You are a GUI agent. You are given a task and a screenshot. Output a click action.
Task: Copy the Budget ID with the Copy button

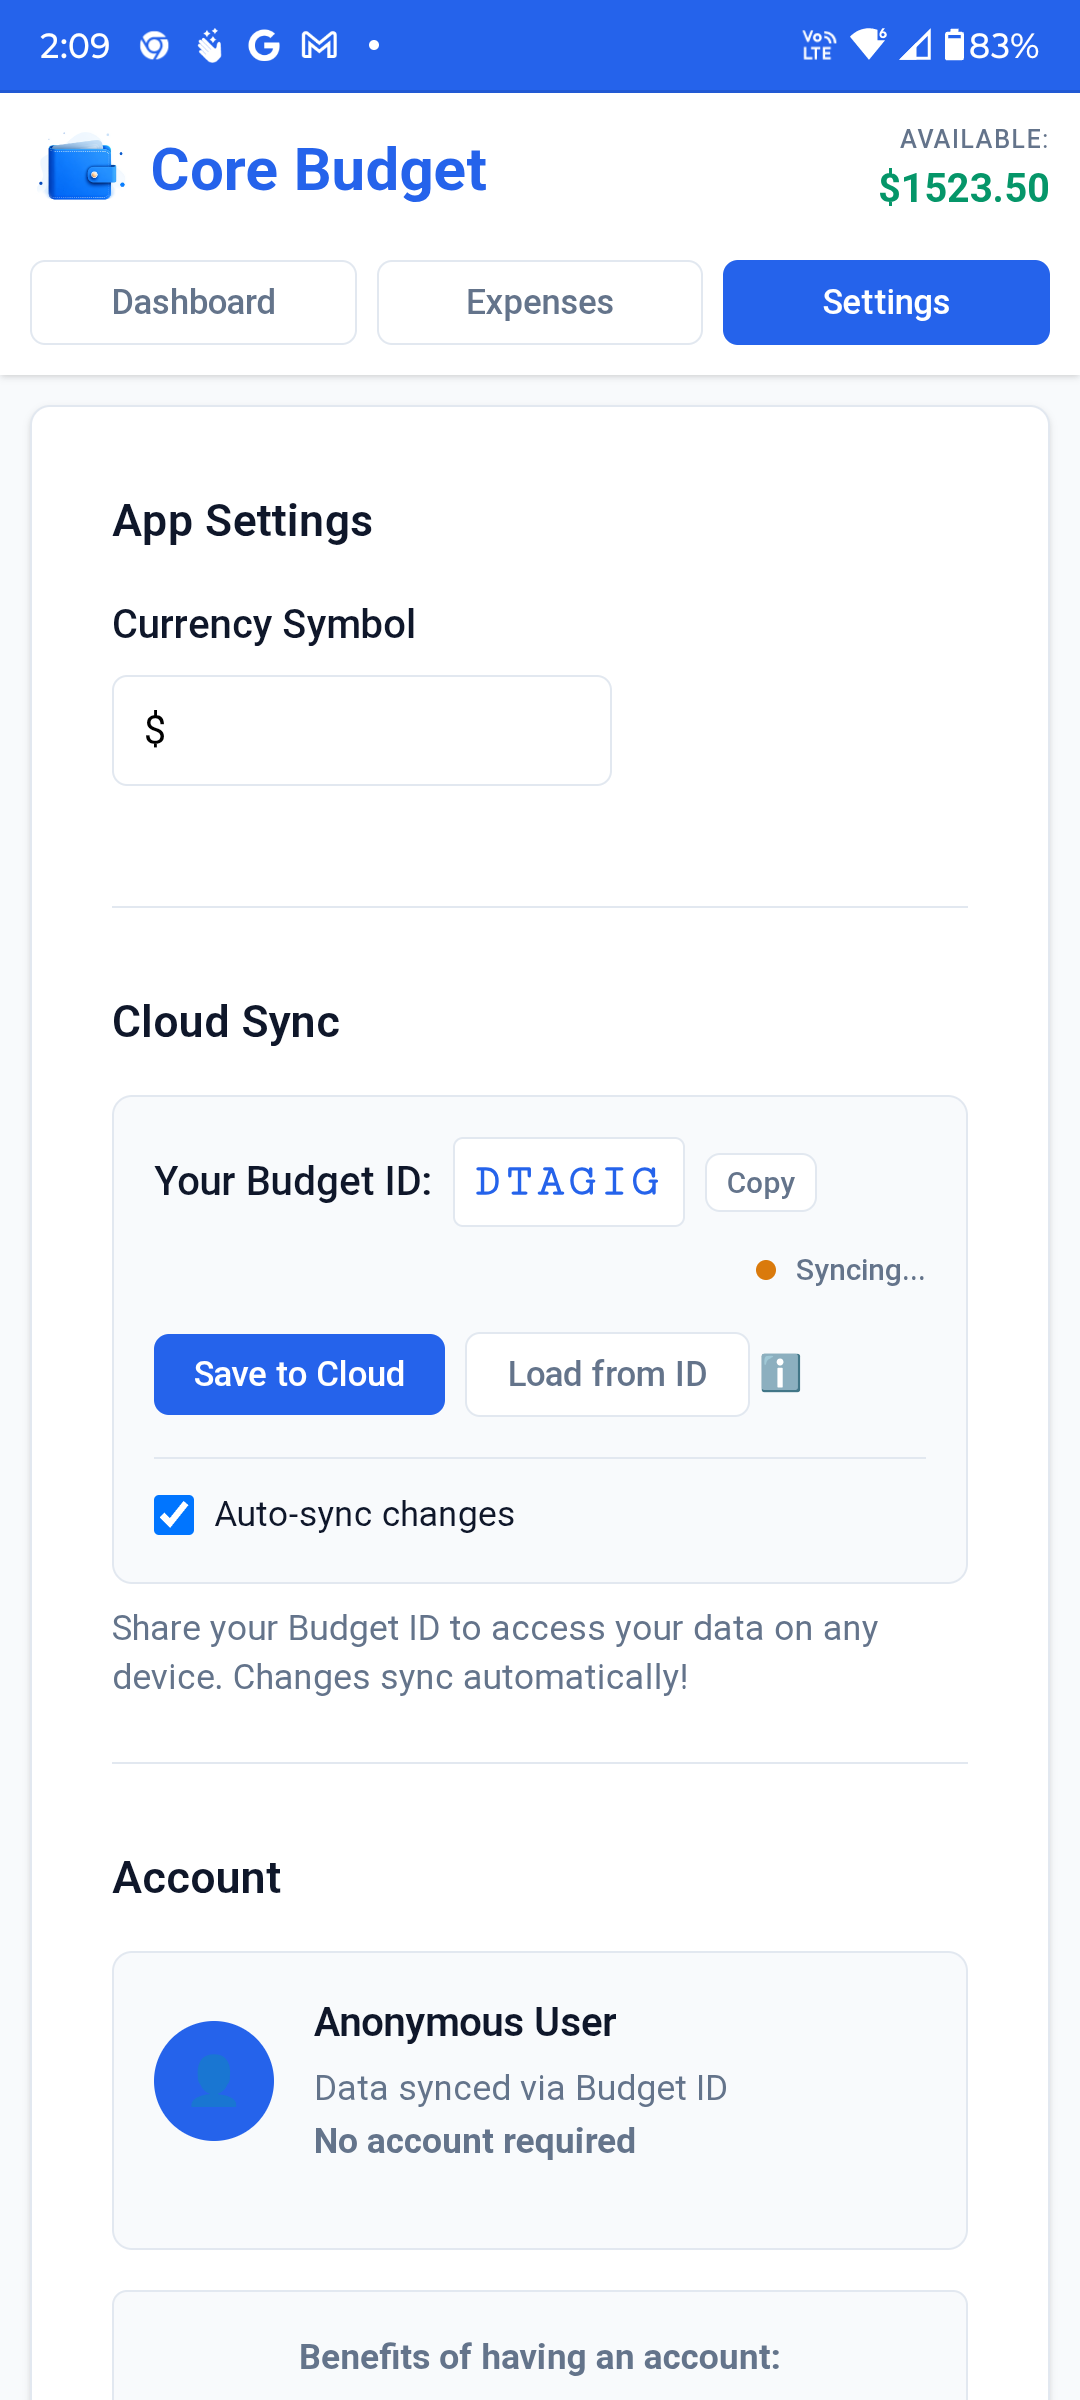761,1182
